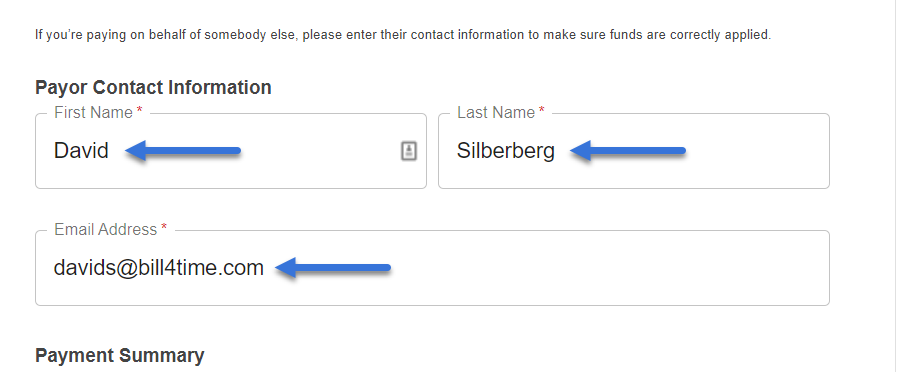Click the contact autofill icon in First Name

click(409, 151)
